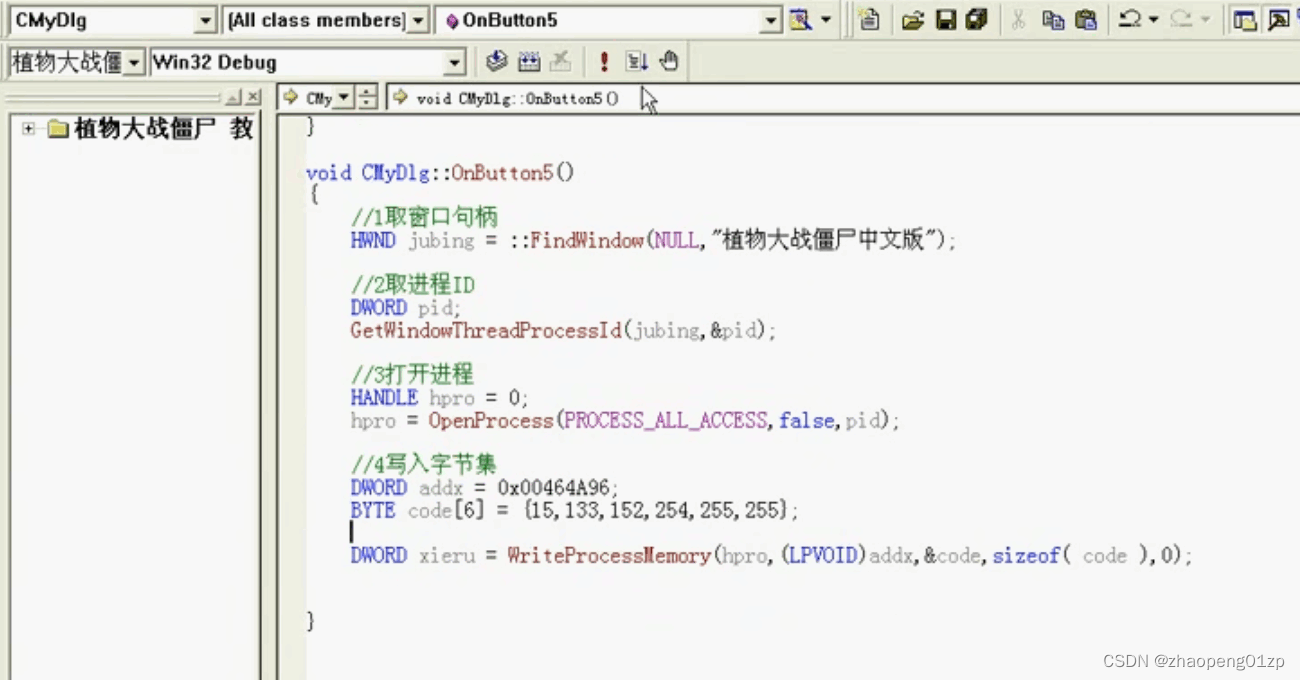1300x680 pixels.
Task: Click the Save All icon
Action: [x=976, y=19]
